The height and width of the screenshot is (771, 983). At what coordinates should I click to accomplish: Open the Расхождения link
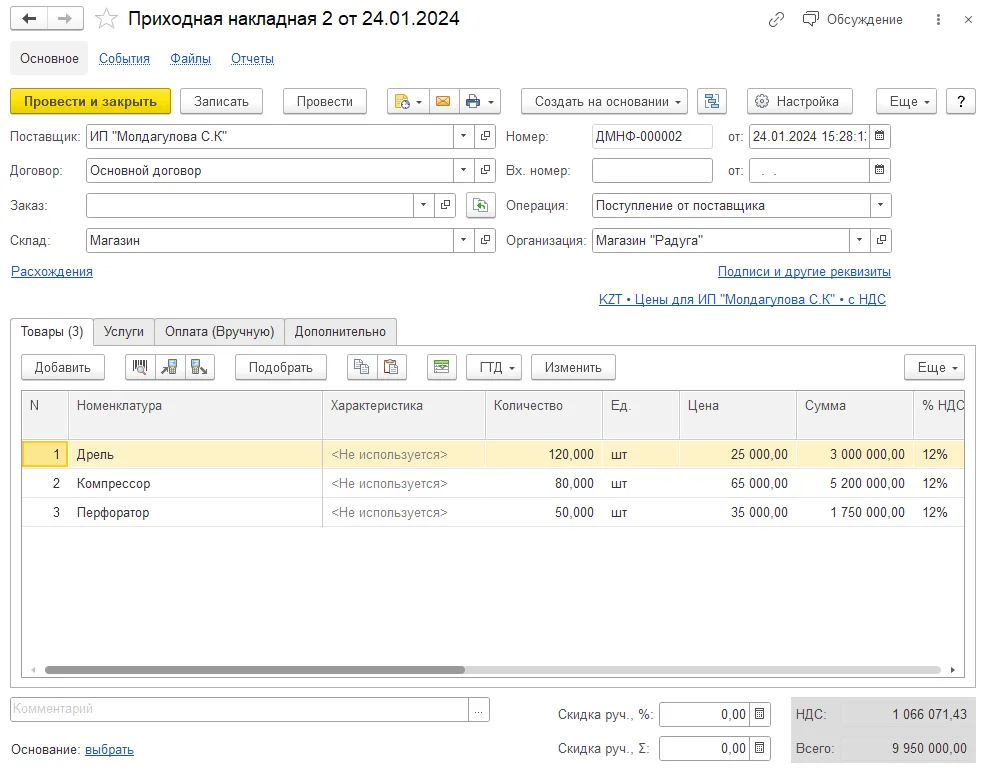click(52, 271)
